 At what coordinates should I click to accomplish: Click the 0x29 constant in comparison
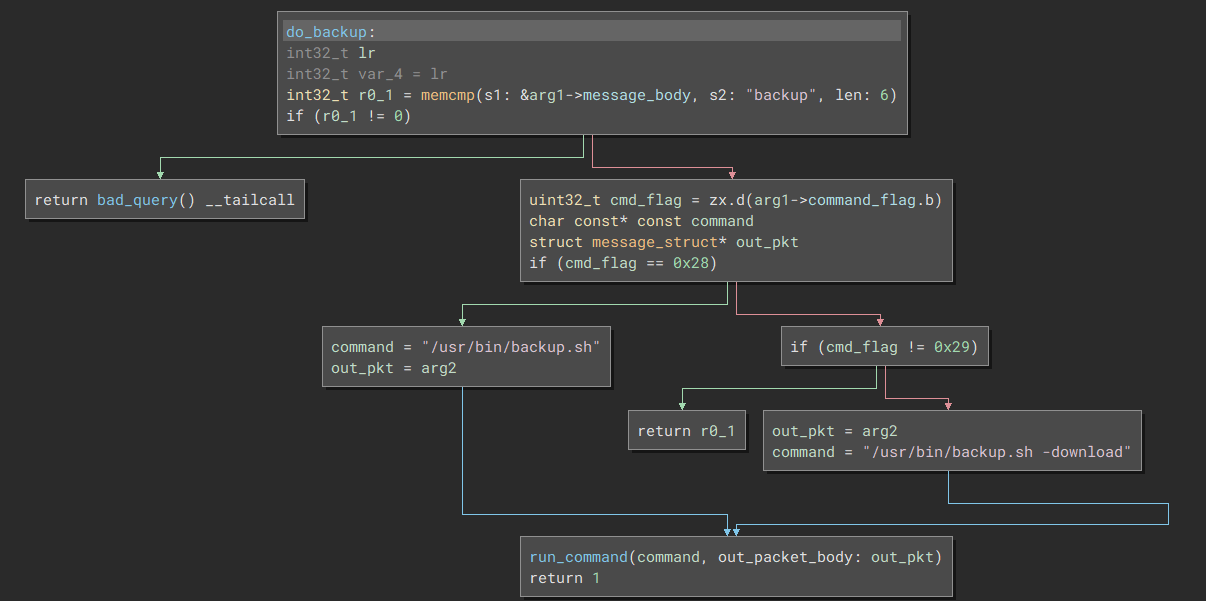(x=954, y=347)
